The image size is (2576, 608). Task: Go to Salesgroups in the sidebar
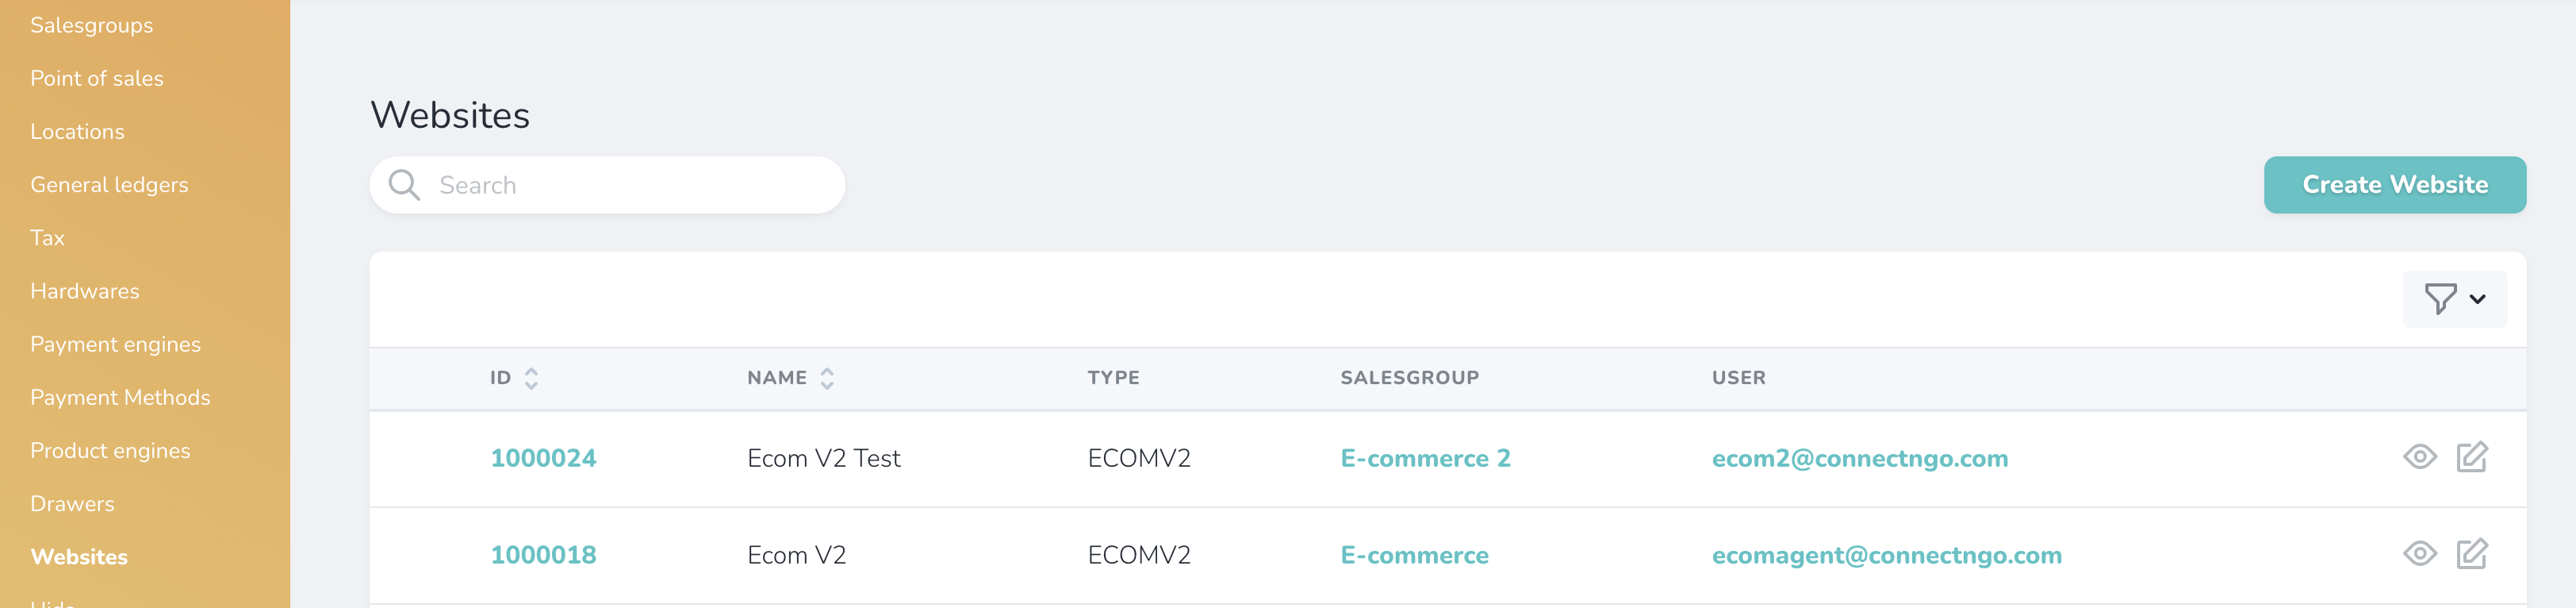[92, 25]
